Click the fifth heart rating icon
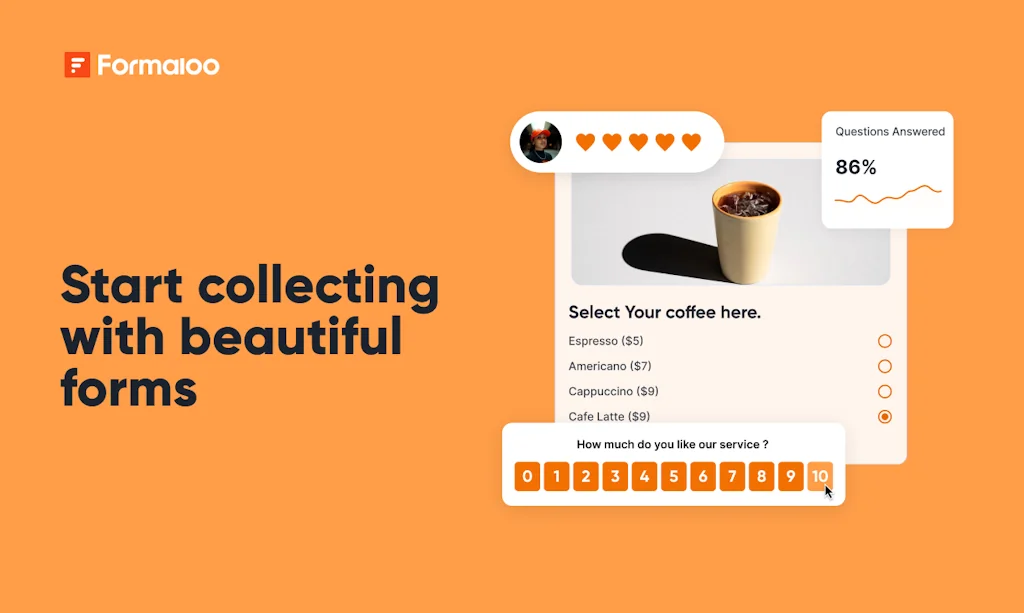This screenshot has width=1024, height=613. click(691, 142)
